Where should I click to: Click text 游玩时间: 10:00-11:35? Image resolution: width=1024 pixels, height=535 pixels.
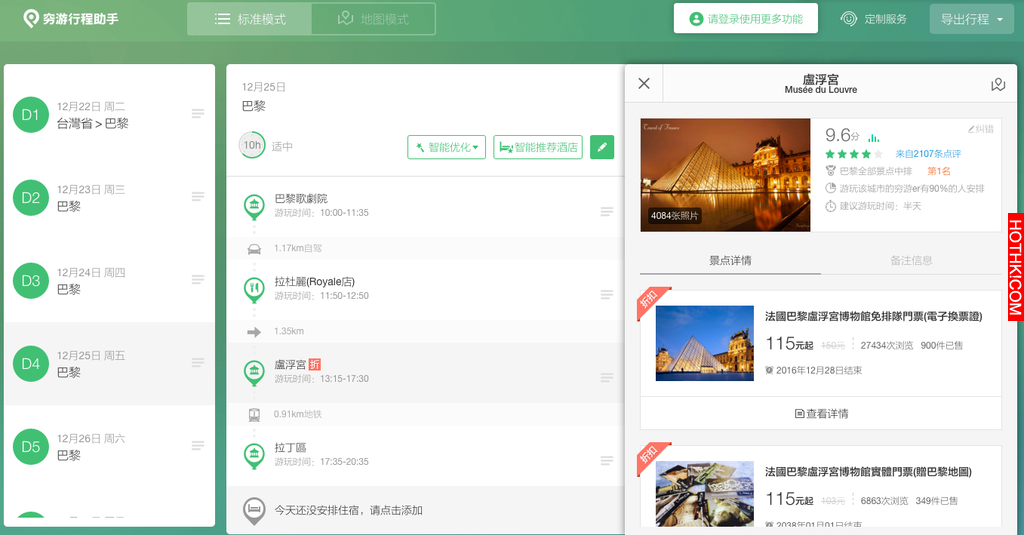pos(322,213)
